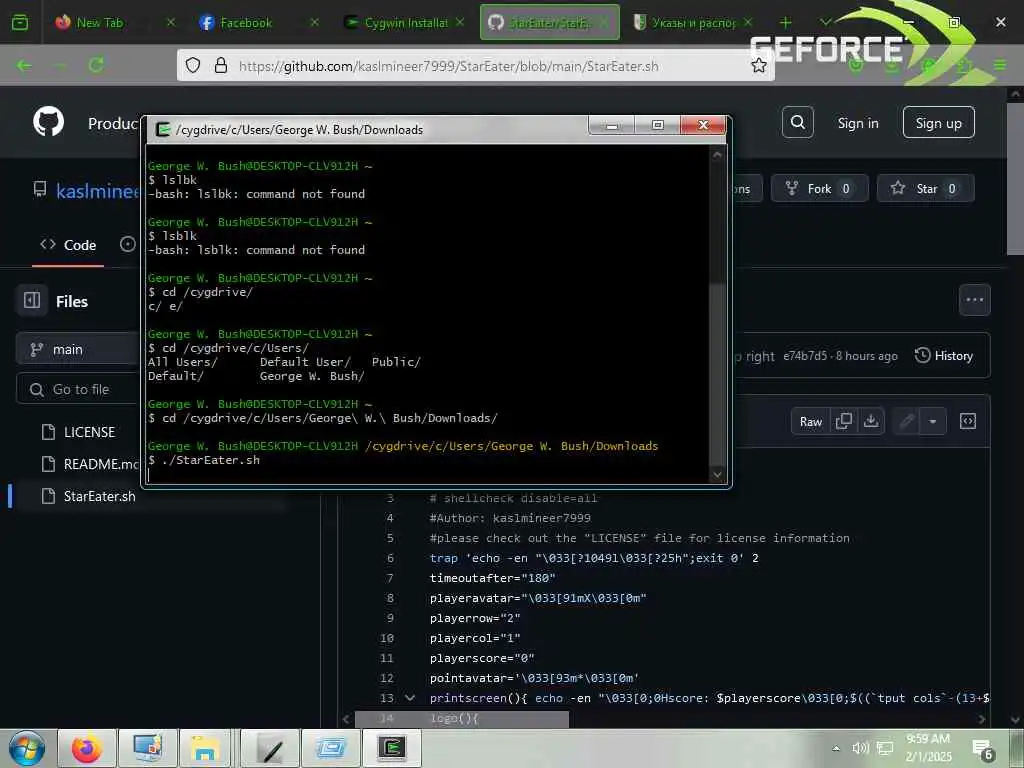Show hidden tray icons arrow

(836, 748)
